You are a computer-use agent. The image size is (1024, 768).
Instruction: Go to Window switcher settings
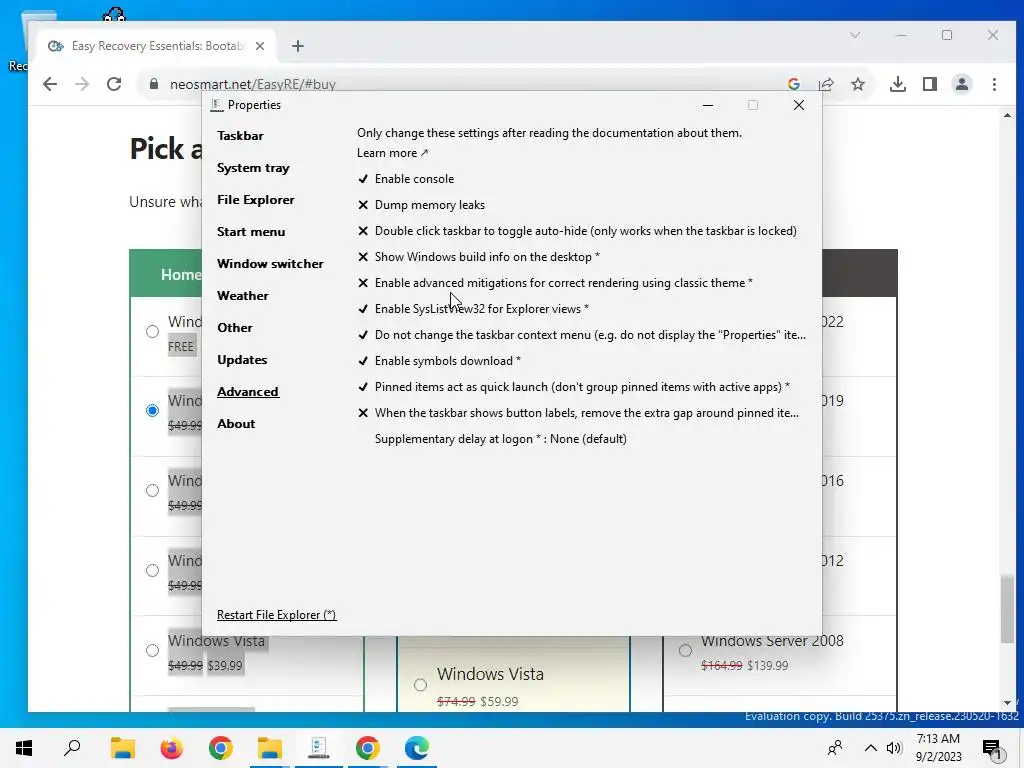[270, 264]
